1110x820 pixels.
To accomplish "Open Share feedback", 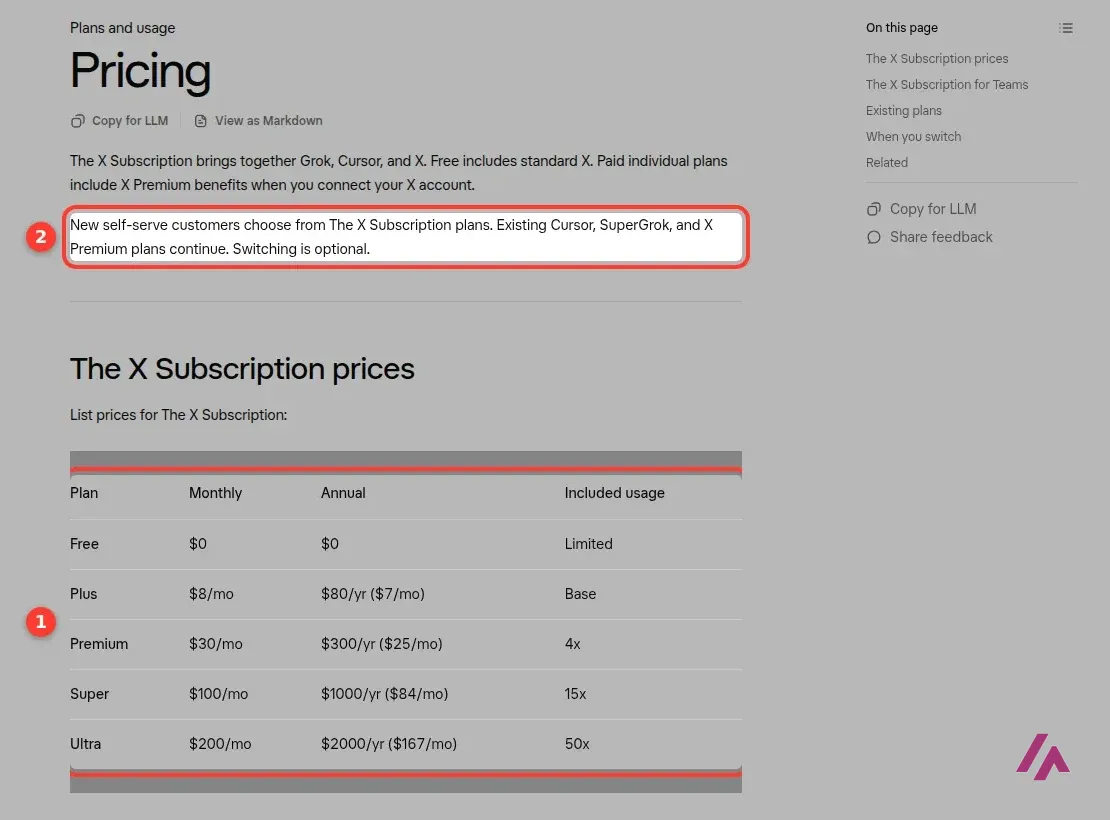I will 941,237.
